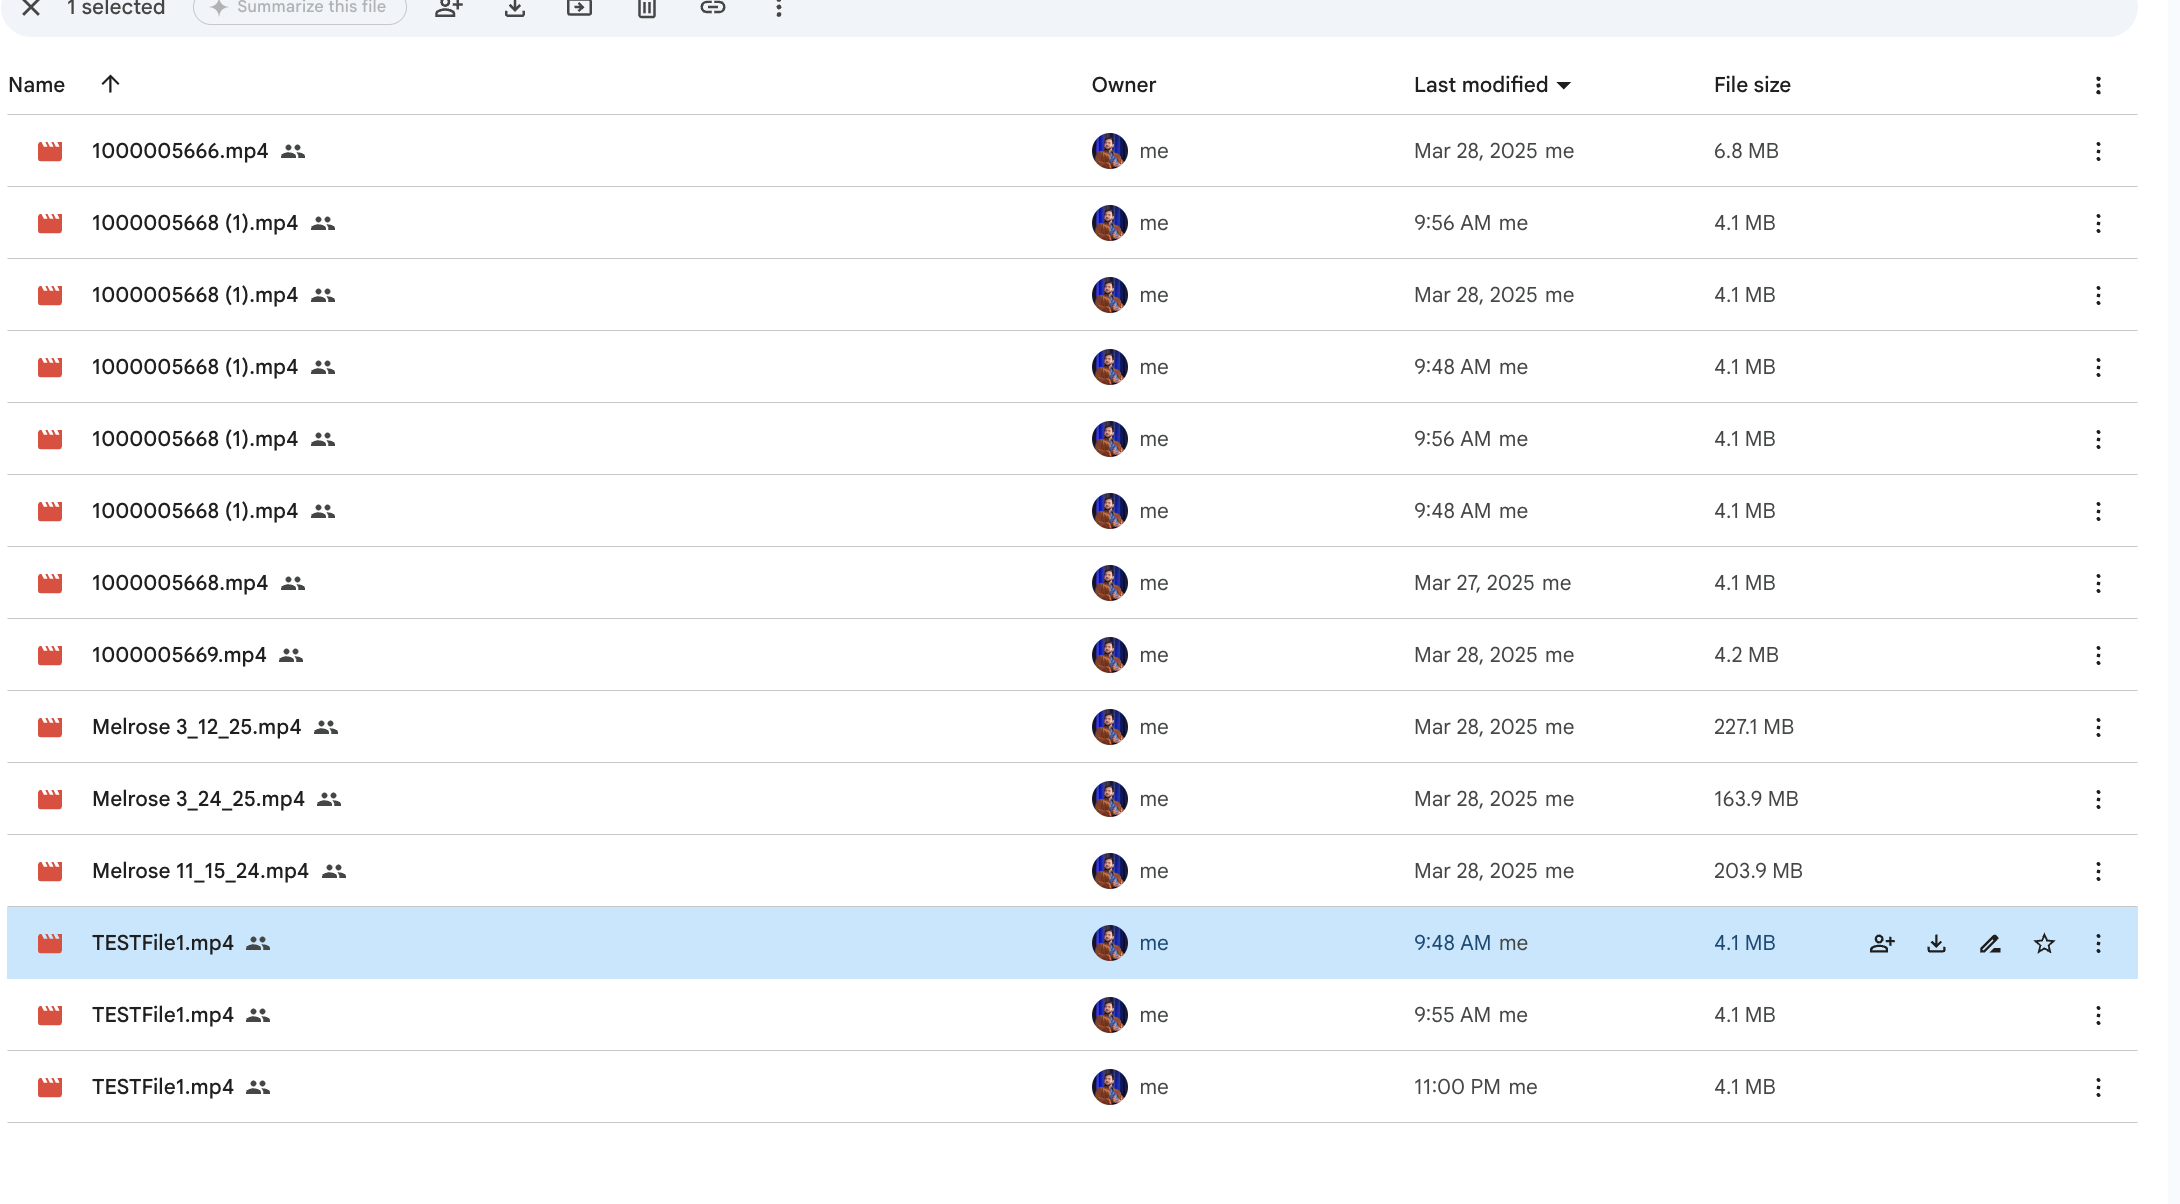
Task: Select file 1000005668.mp4
Action: [1072, 583]
